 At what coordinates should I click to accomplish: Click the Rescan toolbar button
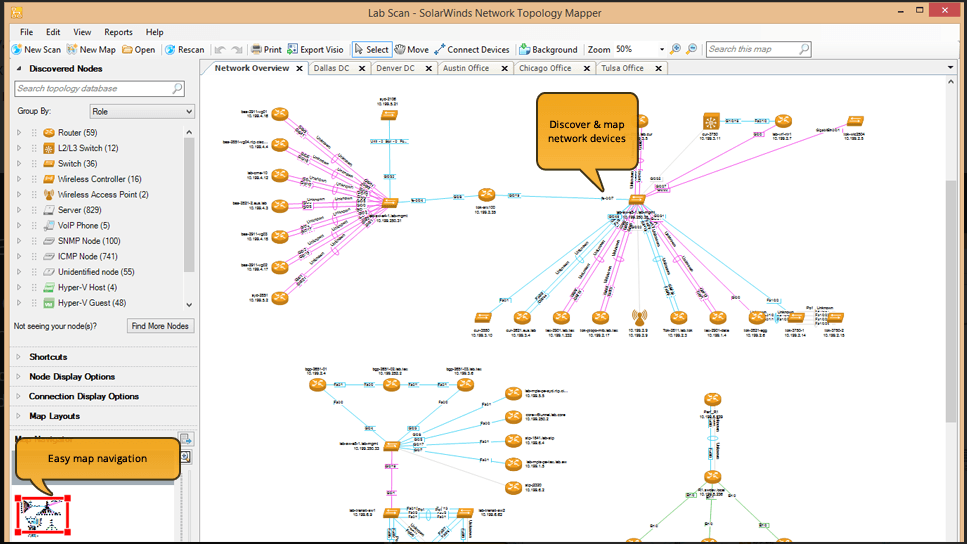[x=185, y=49]
